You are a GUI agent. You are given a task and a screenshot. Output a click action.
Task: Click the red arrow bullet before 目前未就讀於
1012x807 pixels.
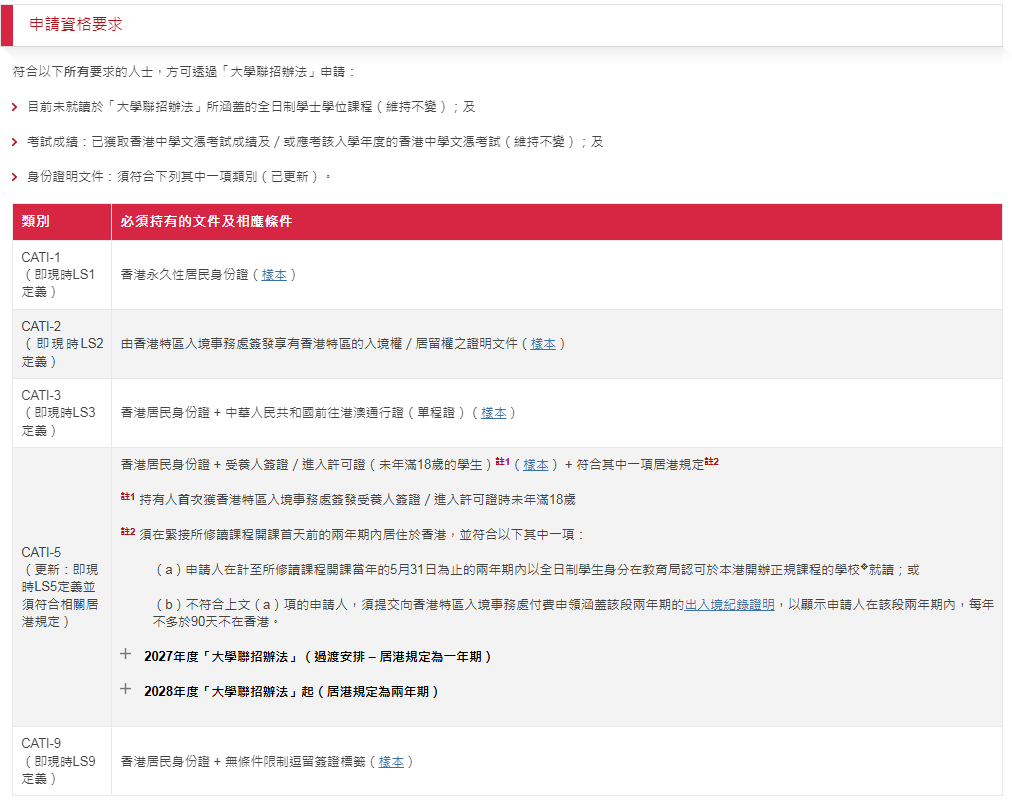click(14, 107)
